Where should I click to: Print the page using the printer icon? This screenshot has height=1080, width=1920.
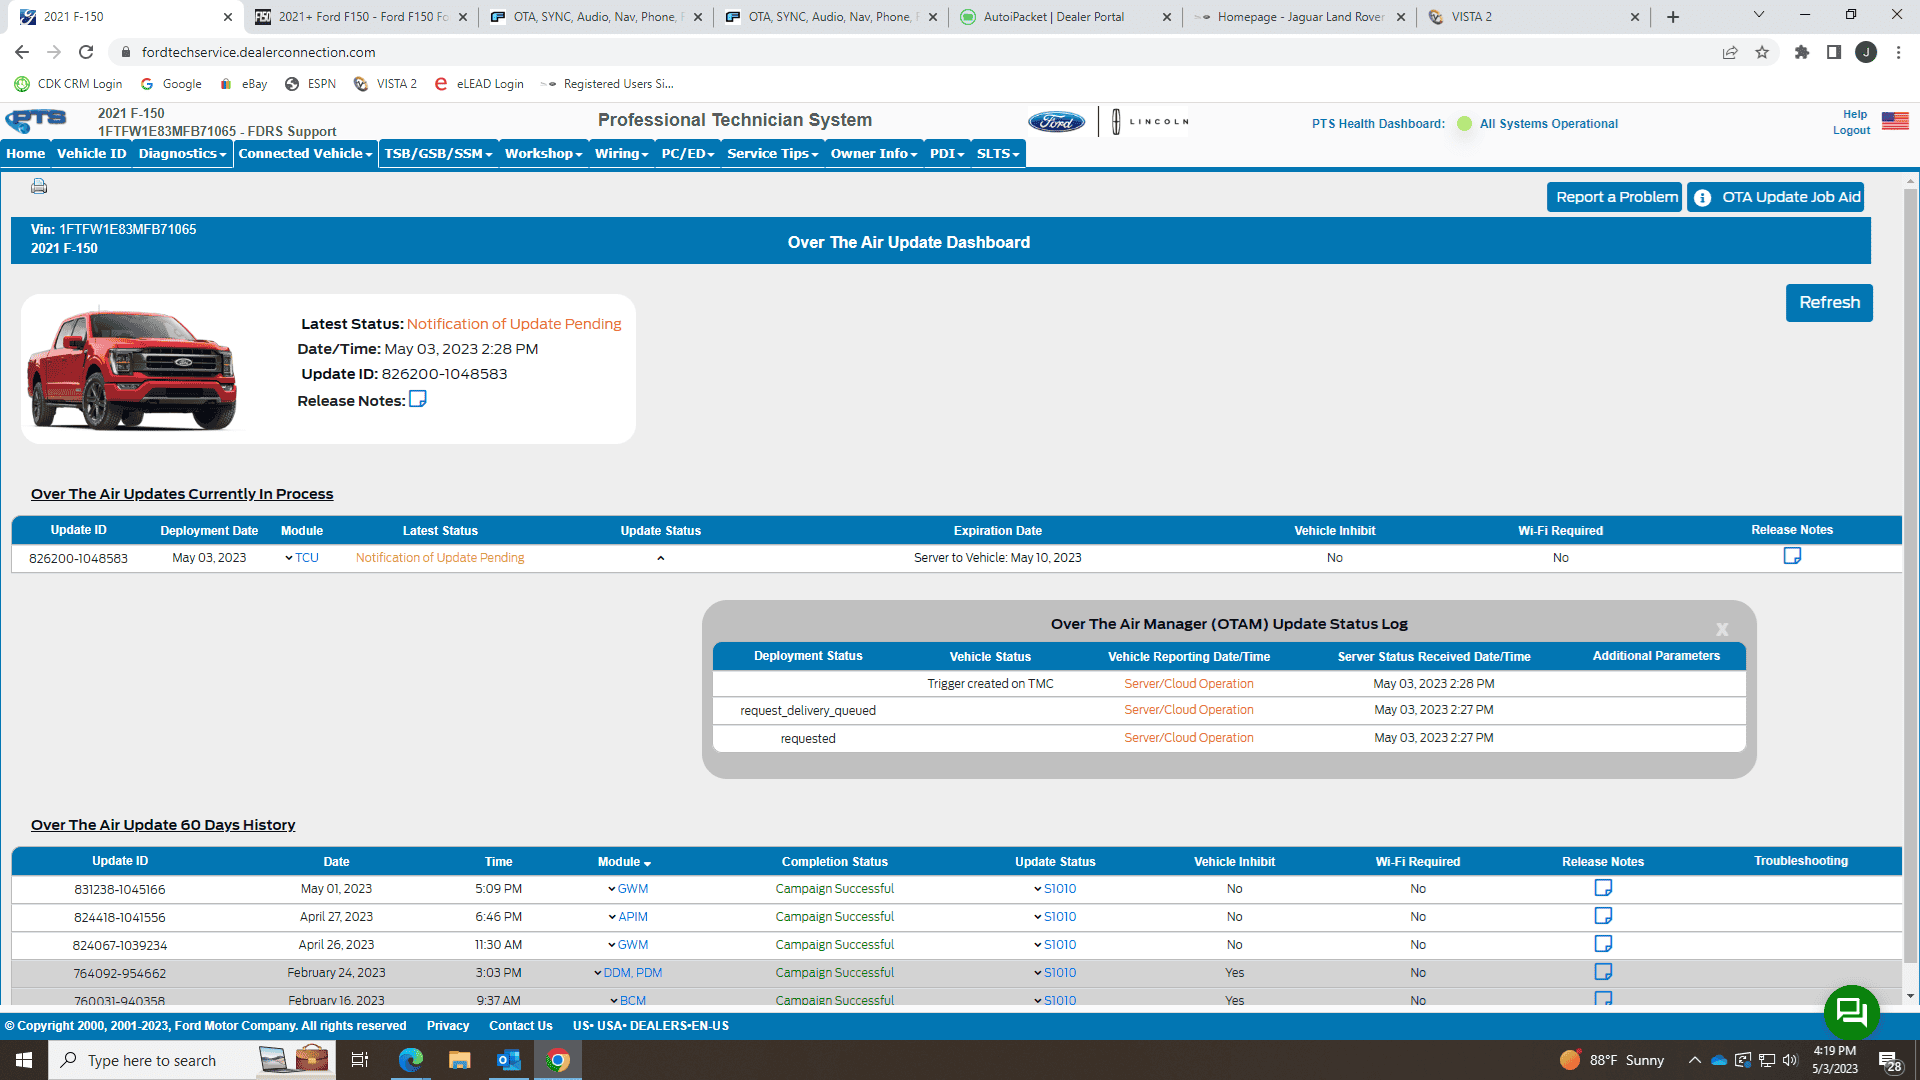coord(39,186)
